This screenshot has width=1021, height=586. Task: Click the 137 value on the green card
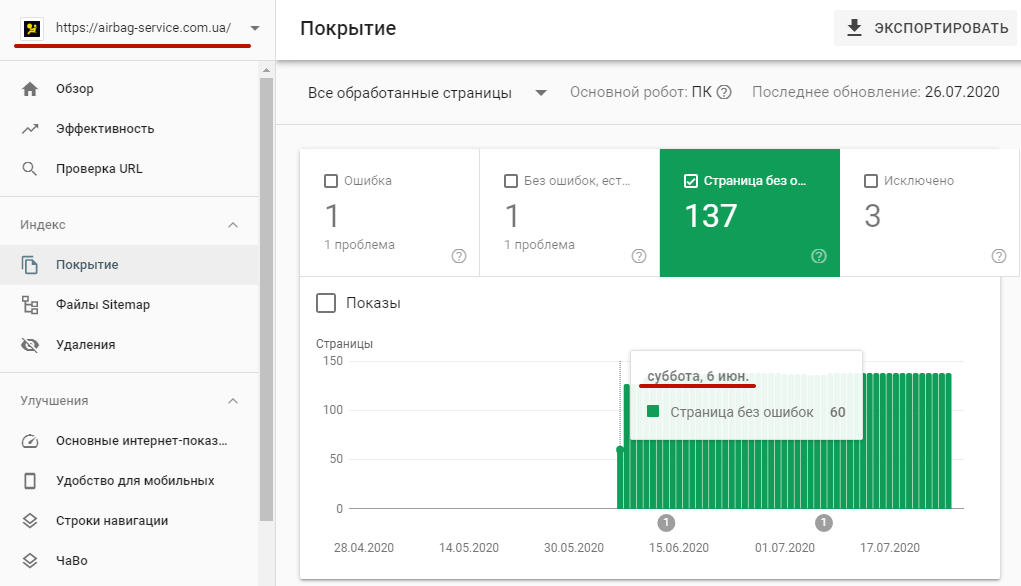point(710,216)
